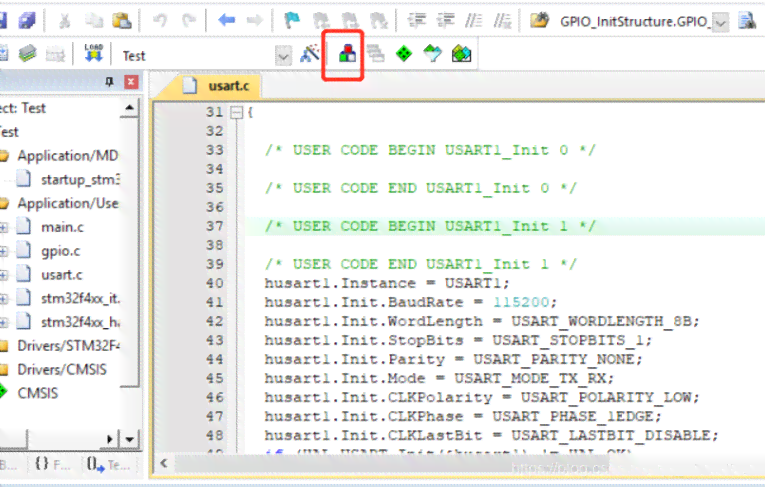Collapse the code fold at line 31
Screen dimensions: 765x487
[x=237, y=113]
